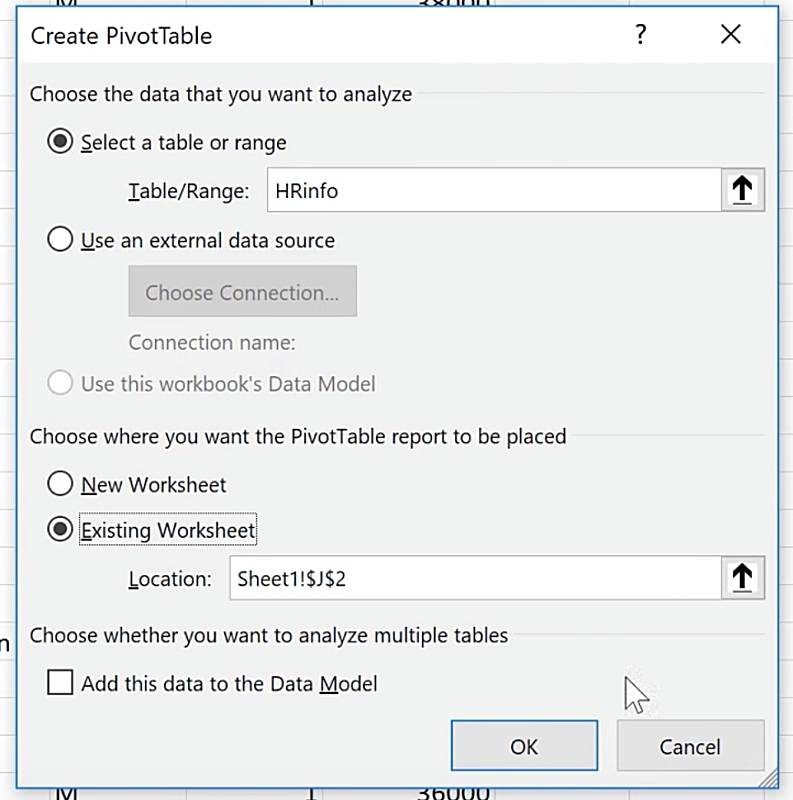Open help with the question mark icon
This screenshot has height=800, width=793.
pyautogui.click(x=640, y=36)
